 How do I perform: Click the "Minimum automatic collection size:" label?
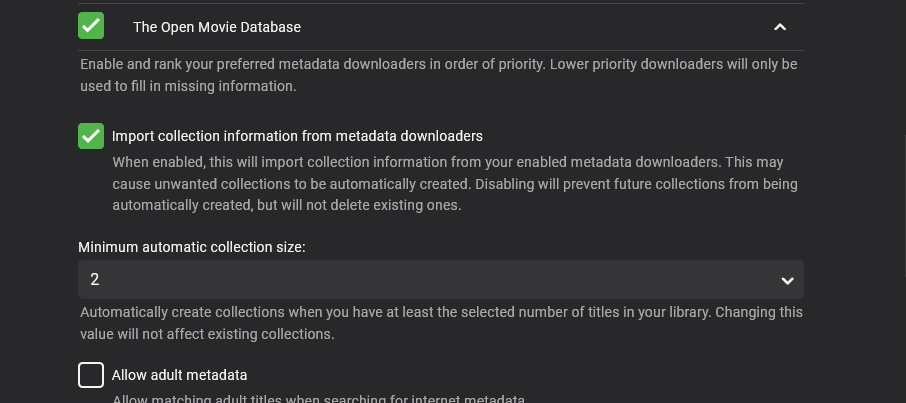pos(192,247)
